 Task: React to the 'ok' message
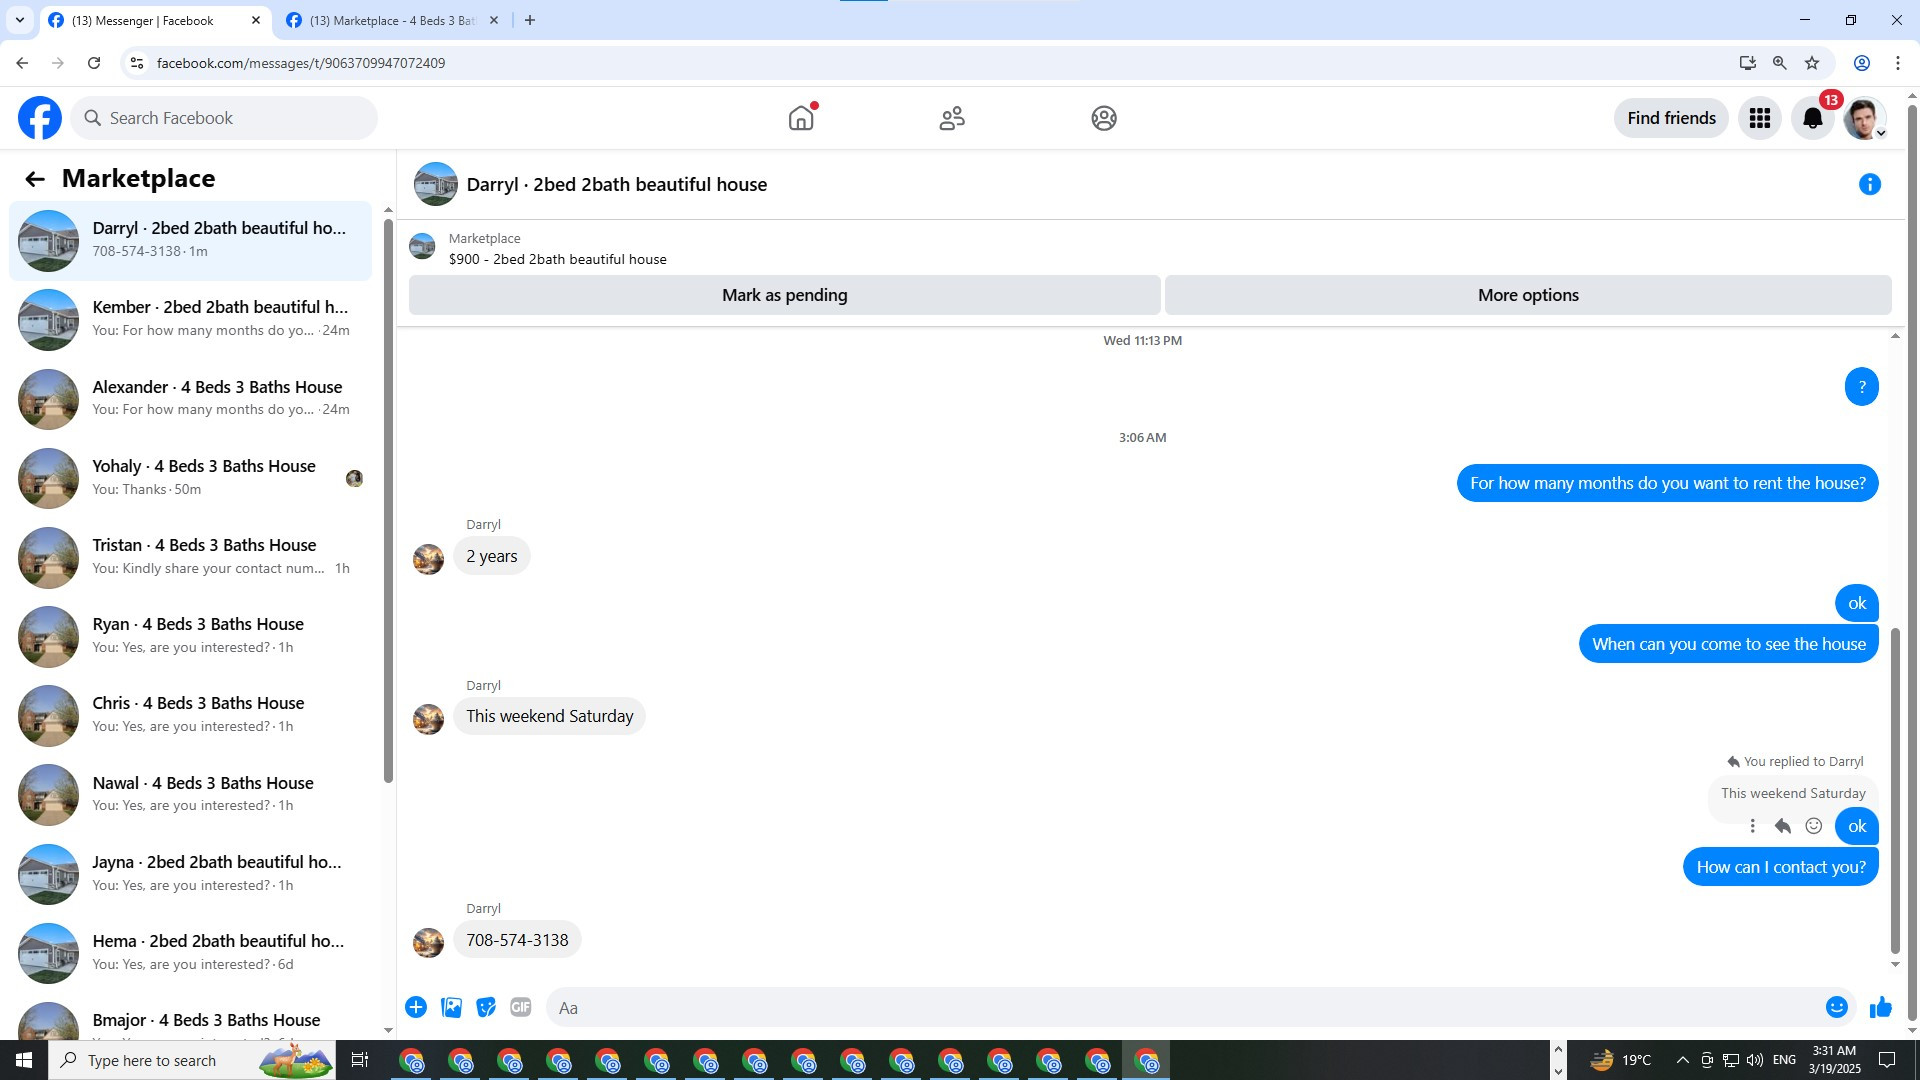[1814, 826]
